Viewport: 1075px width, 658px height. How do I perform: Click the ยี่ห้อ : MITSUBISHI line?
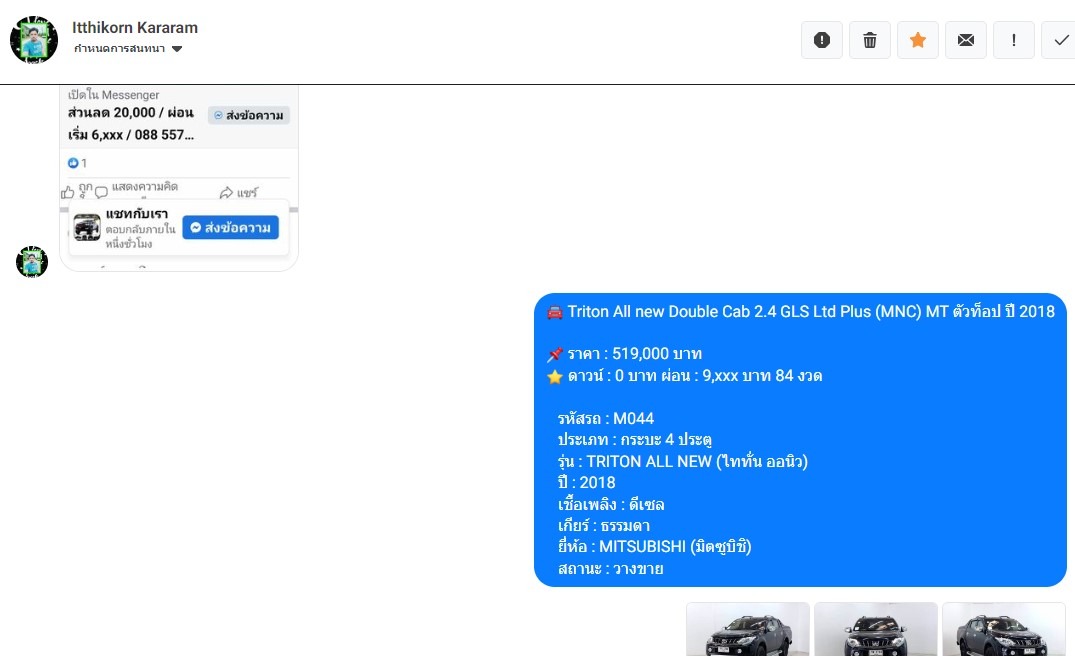(x=655, y=547)
